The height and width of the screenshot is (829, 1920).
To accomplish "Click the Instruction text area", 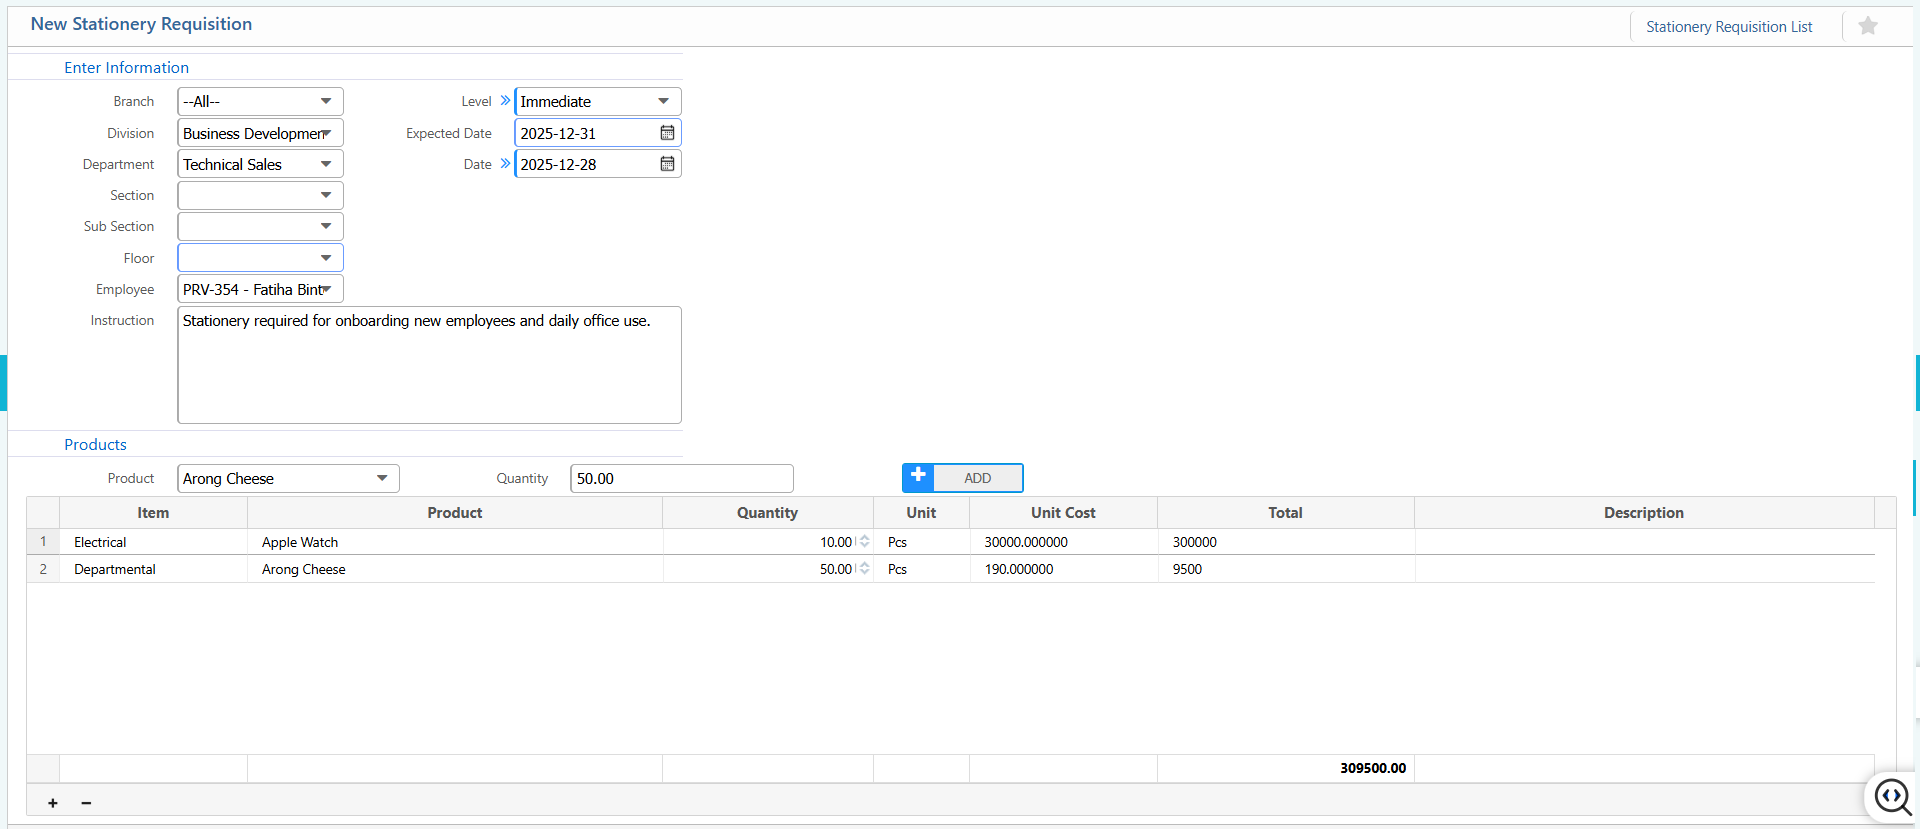I will [x=430, y=365].
